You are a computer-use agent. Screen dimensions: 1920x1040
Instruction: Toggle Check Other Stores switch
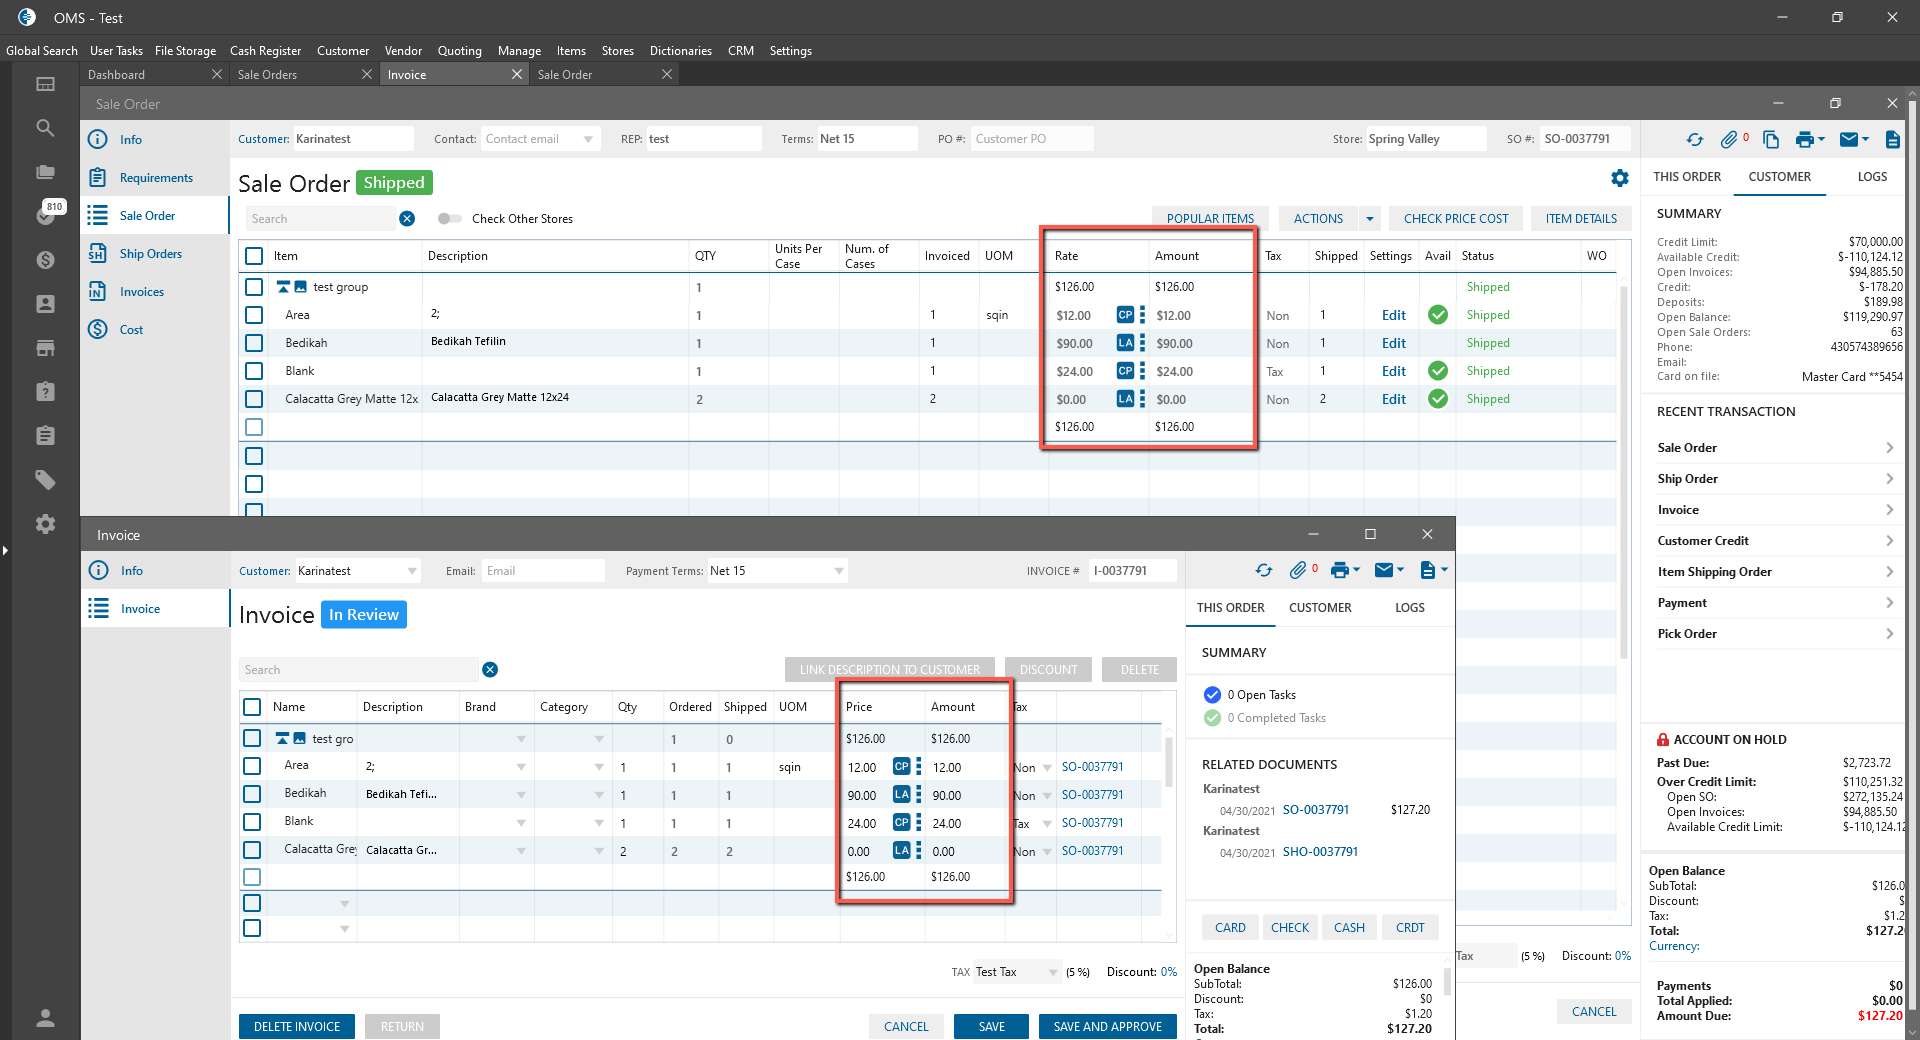tap(450, 219)
